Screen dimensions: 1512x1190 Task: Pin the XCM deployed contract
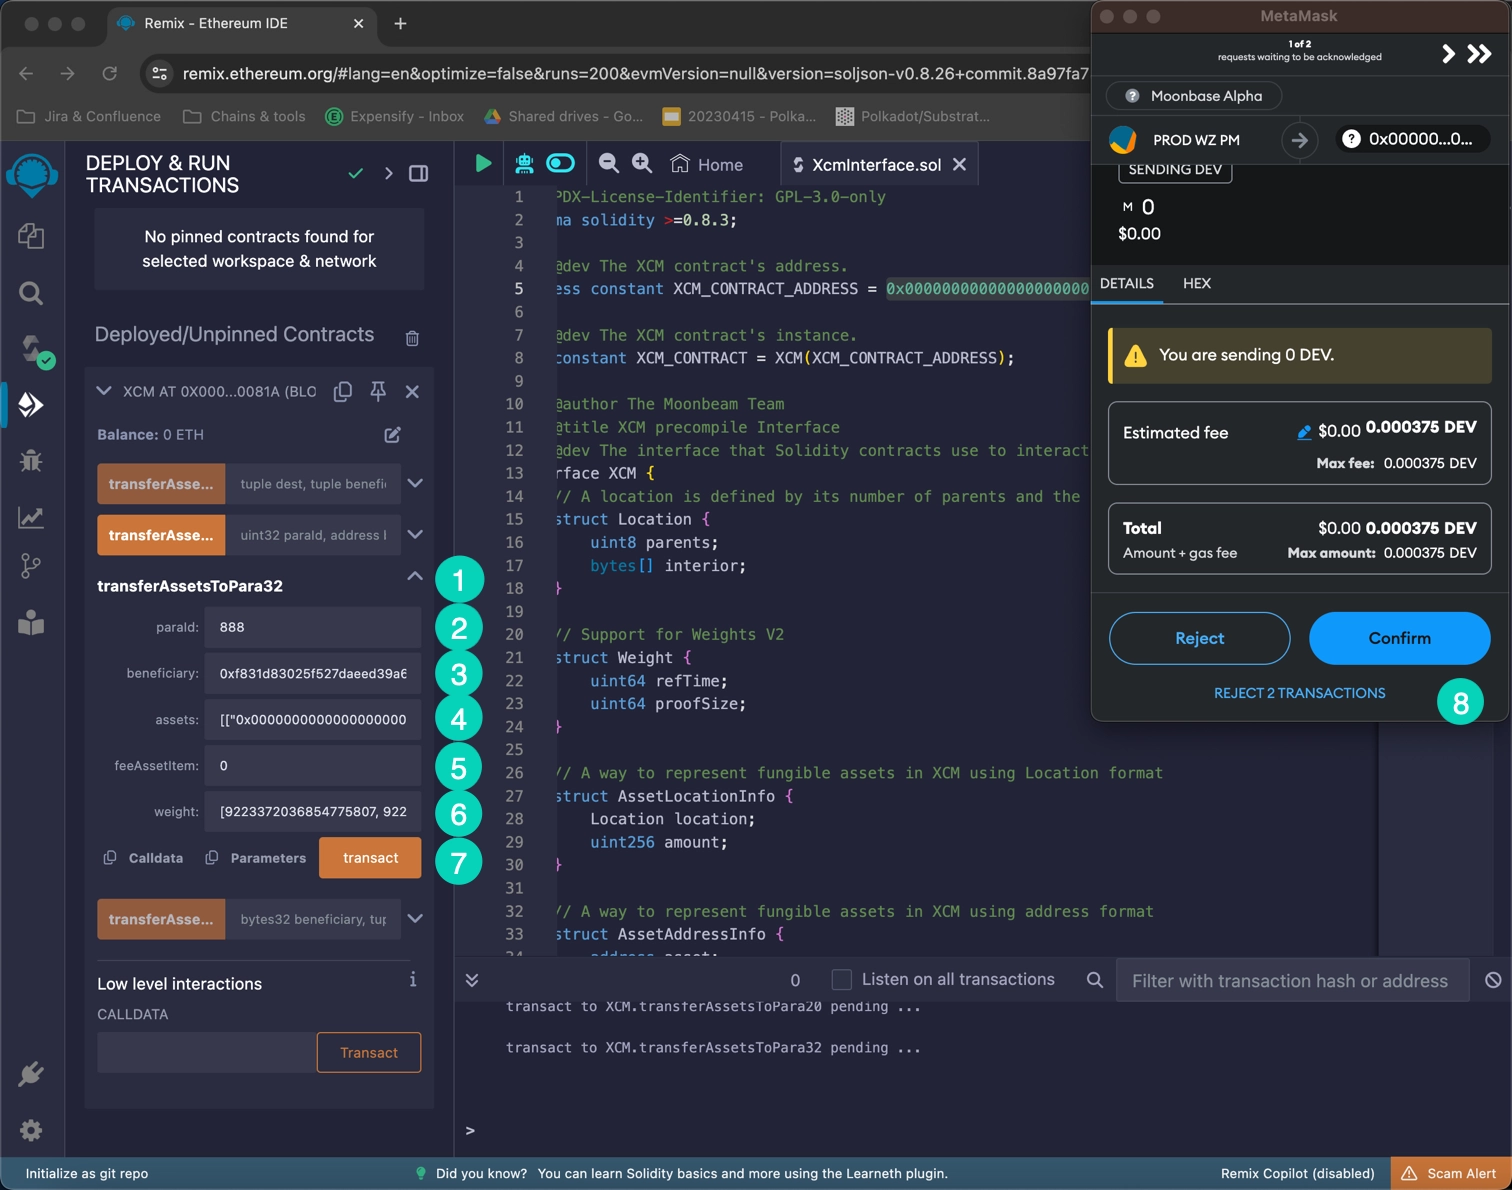(x=378, y=391)
